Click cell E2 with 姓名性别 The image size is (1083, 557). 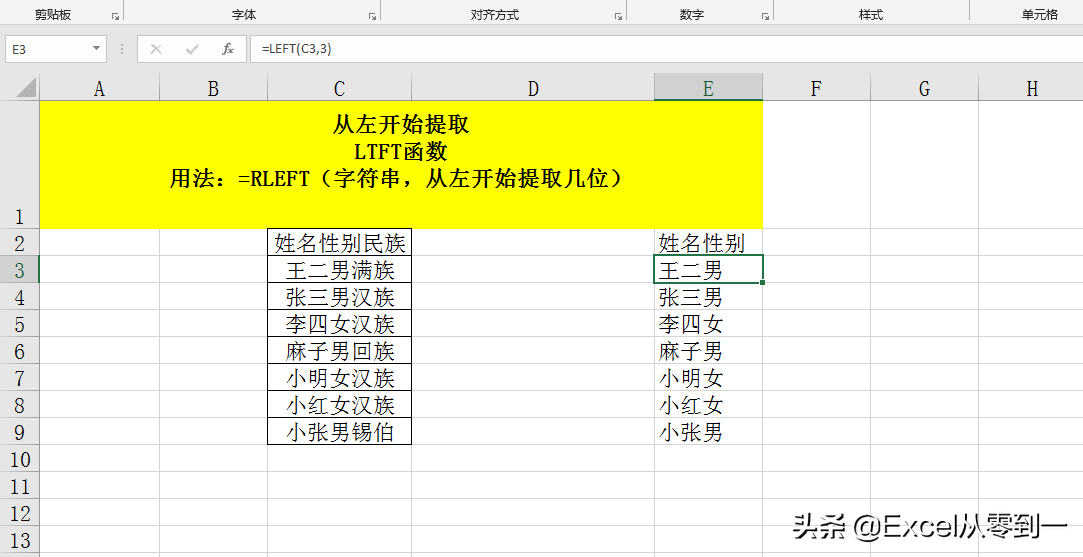[x=709, y=243]
